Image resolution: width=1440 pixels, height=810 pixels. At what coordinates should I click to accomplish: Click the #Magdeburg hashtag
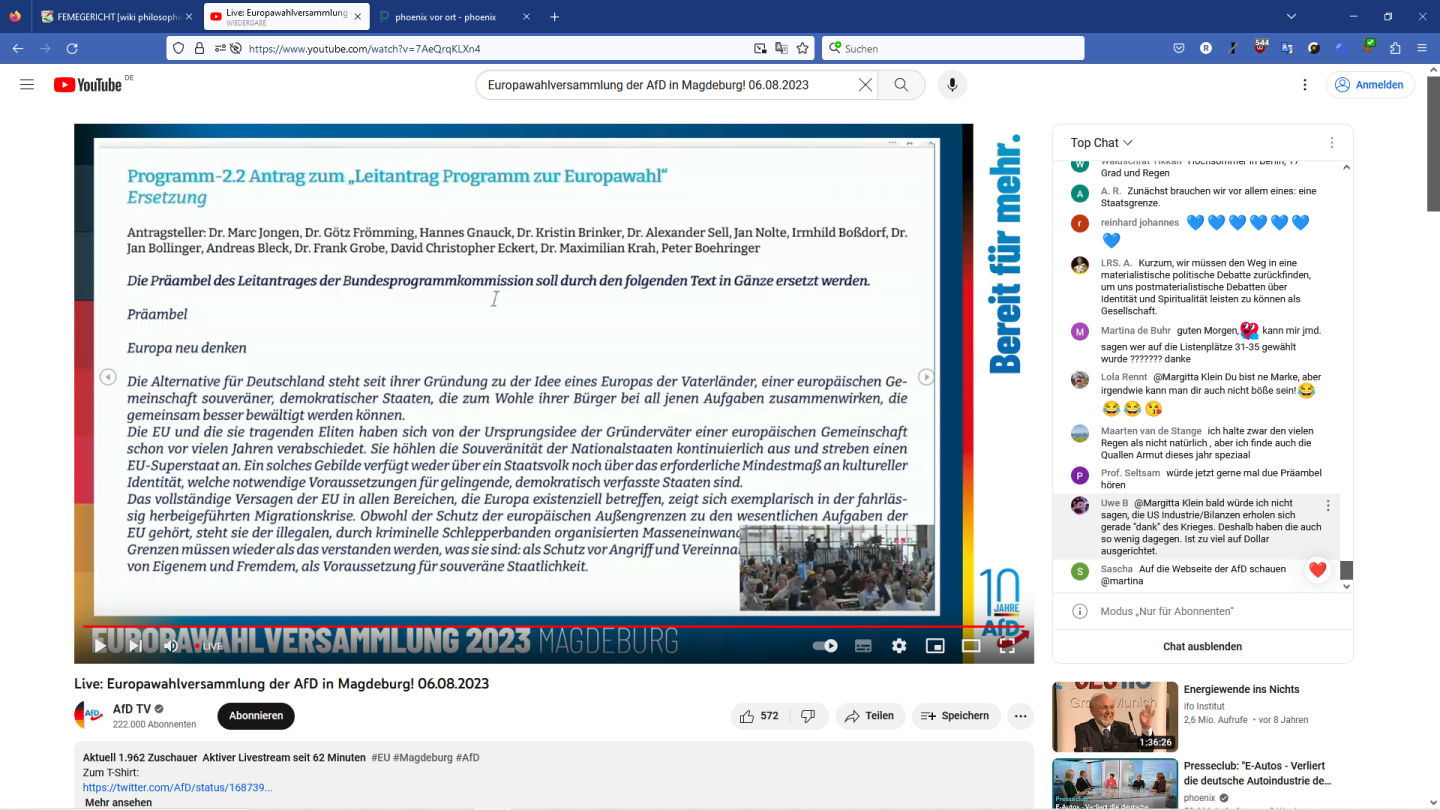[423, 758]
